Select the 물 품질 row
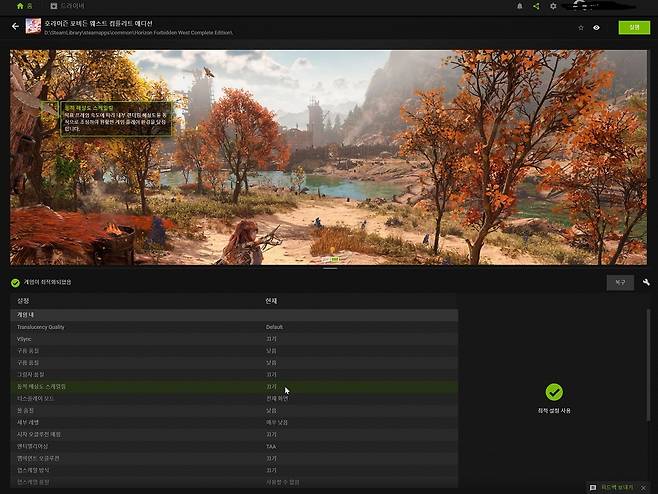The width and height of the screenshot is (658, 494). [x=234, y=410]
